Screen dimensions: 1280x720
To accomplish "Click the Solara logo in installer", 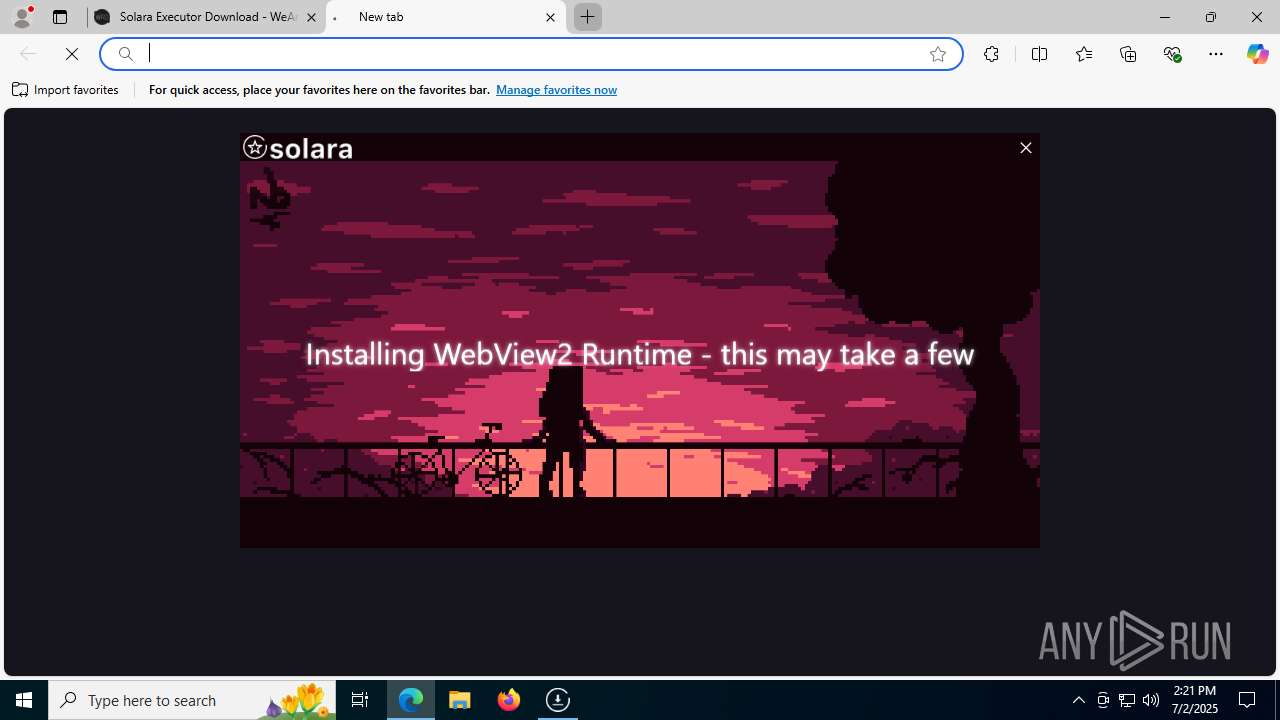I will coord(298,148).
